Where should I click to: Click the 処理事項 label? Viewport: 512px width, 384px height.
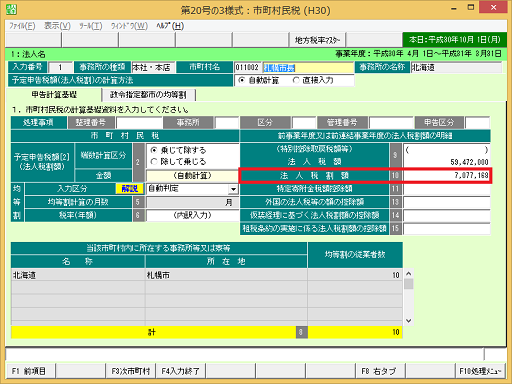[38, 123]
